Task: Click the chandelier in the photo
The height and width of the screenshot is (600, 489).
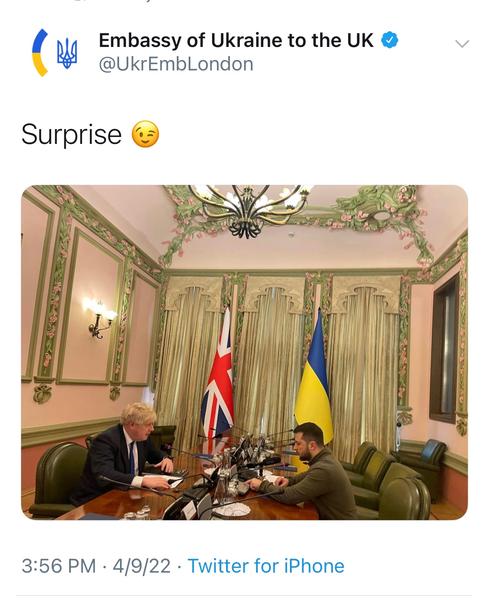Action: pos(249,209)
